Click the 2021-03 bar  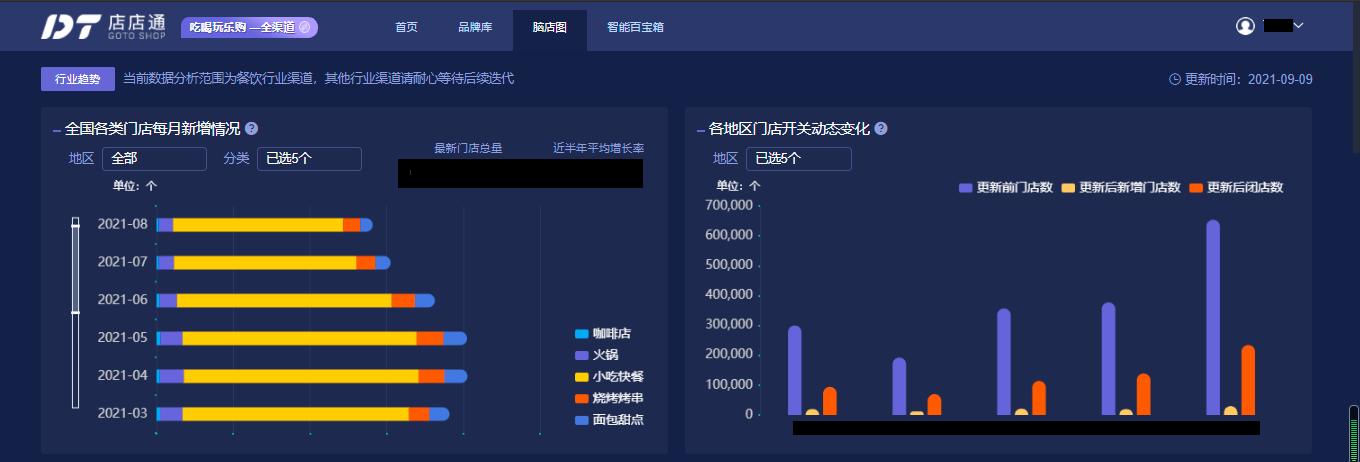(303, 414)
